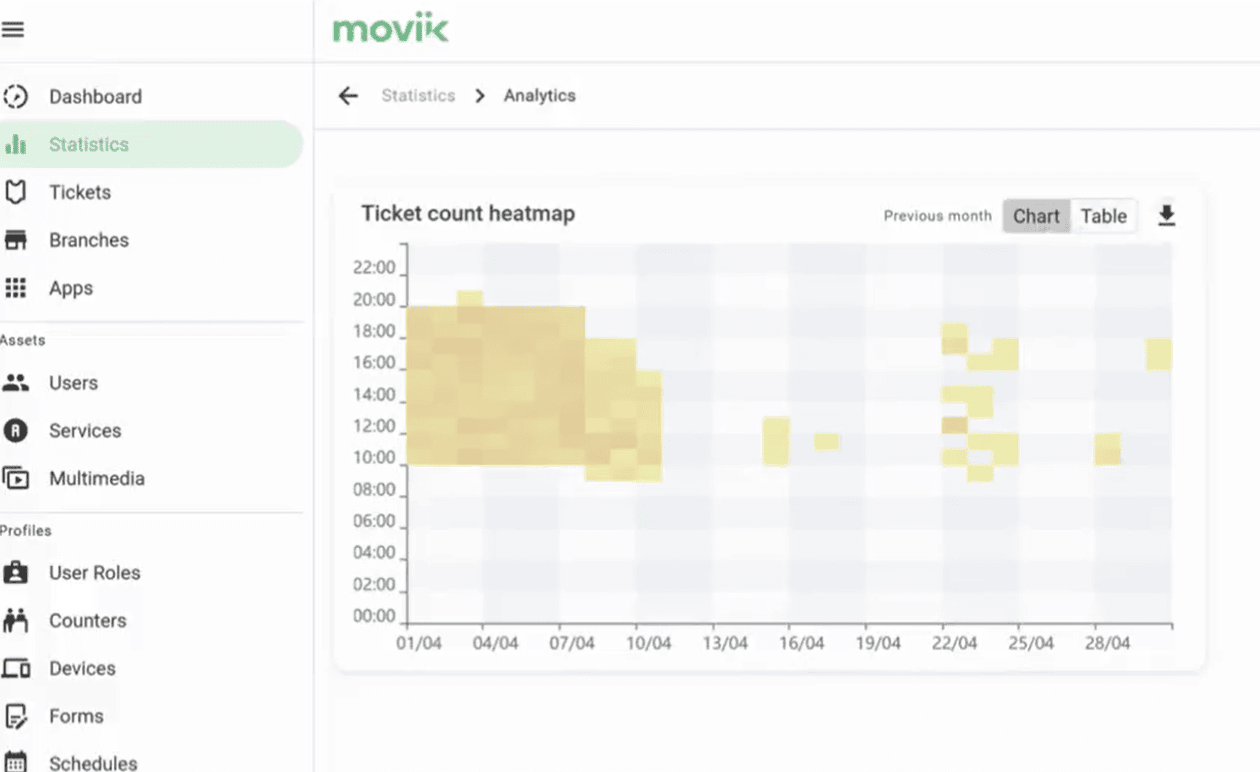Screen dimensions: 1260x772
Task: Open Branches via its sidebar icon
Action: point(17,240)
